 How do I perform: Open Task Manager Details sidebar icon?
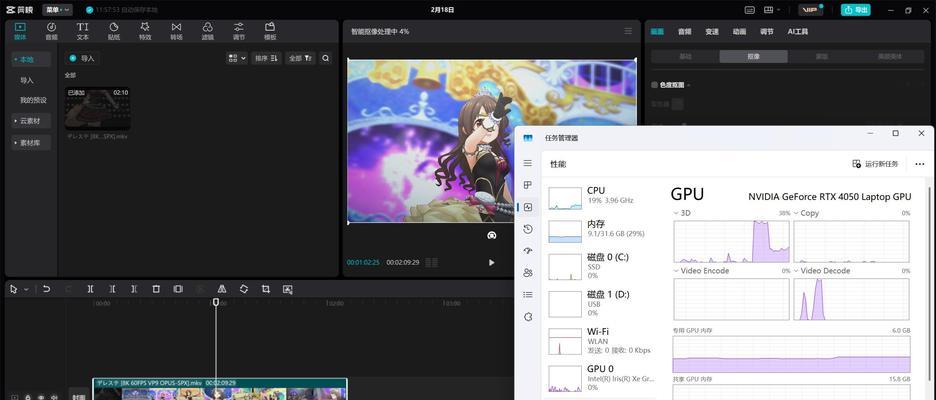[x=528, y=294]
